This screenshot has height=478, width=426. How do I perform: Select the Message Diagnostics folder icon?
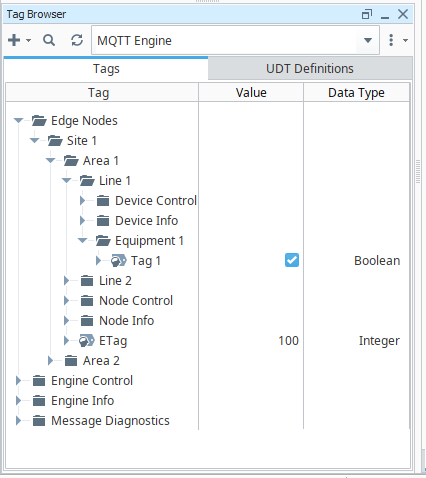click(39, 421)
